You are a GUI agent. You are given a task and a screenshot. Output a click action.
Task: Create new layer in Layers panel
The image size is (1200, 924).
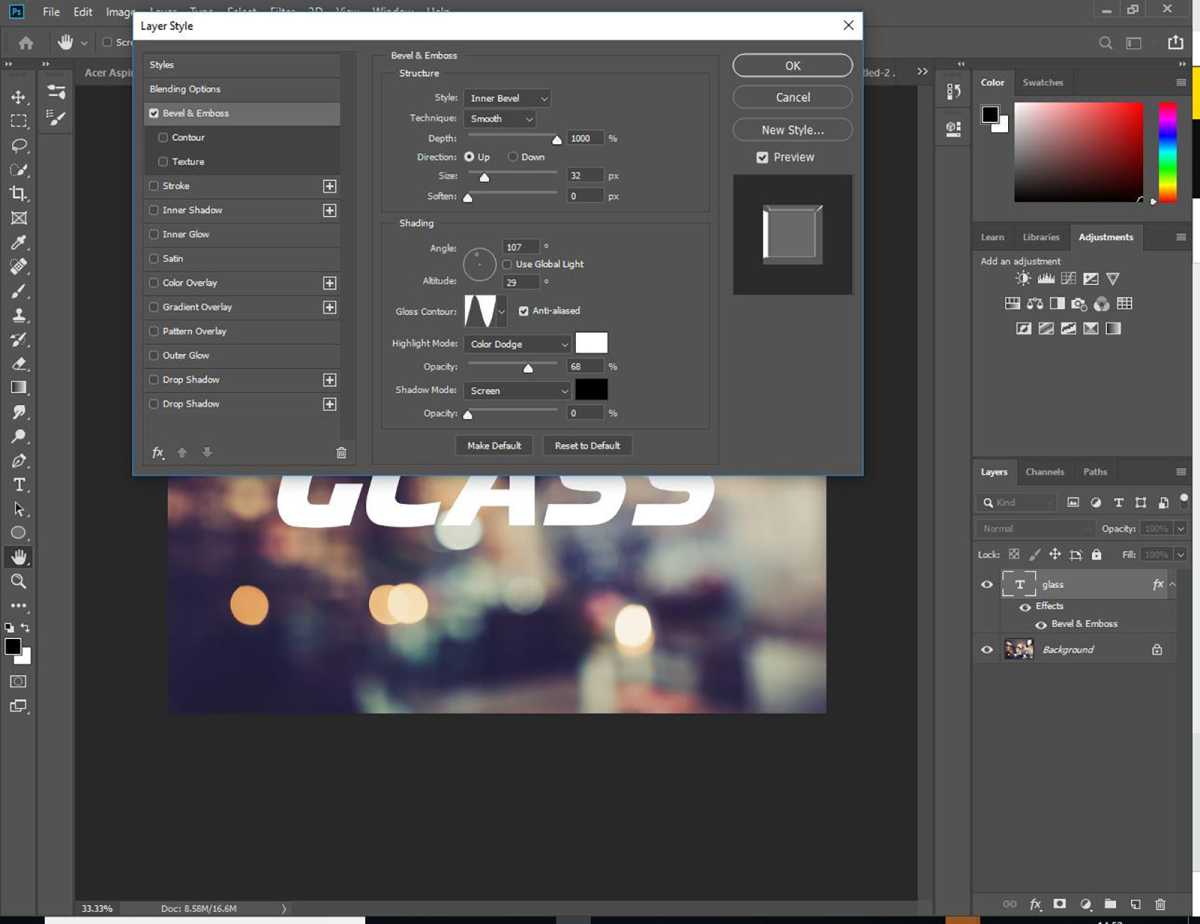click(1136, 904)
